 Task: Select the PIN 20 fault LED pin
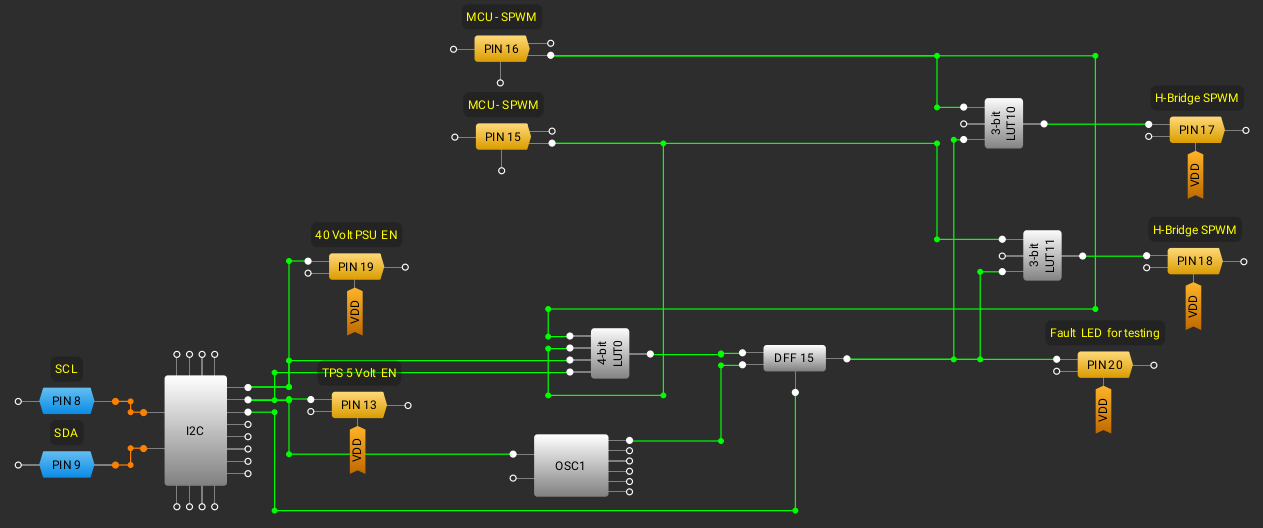1104,365
